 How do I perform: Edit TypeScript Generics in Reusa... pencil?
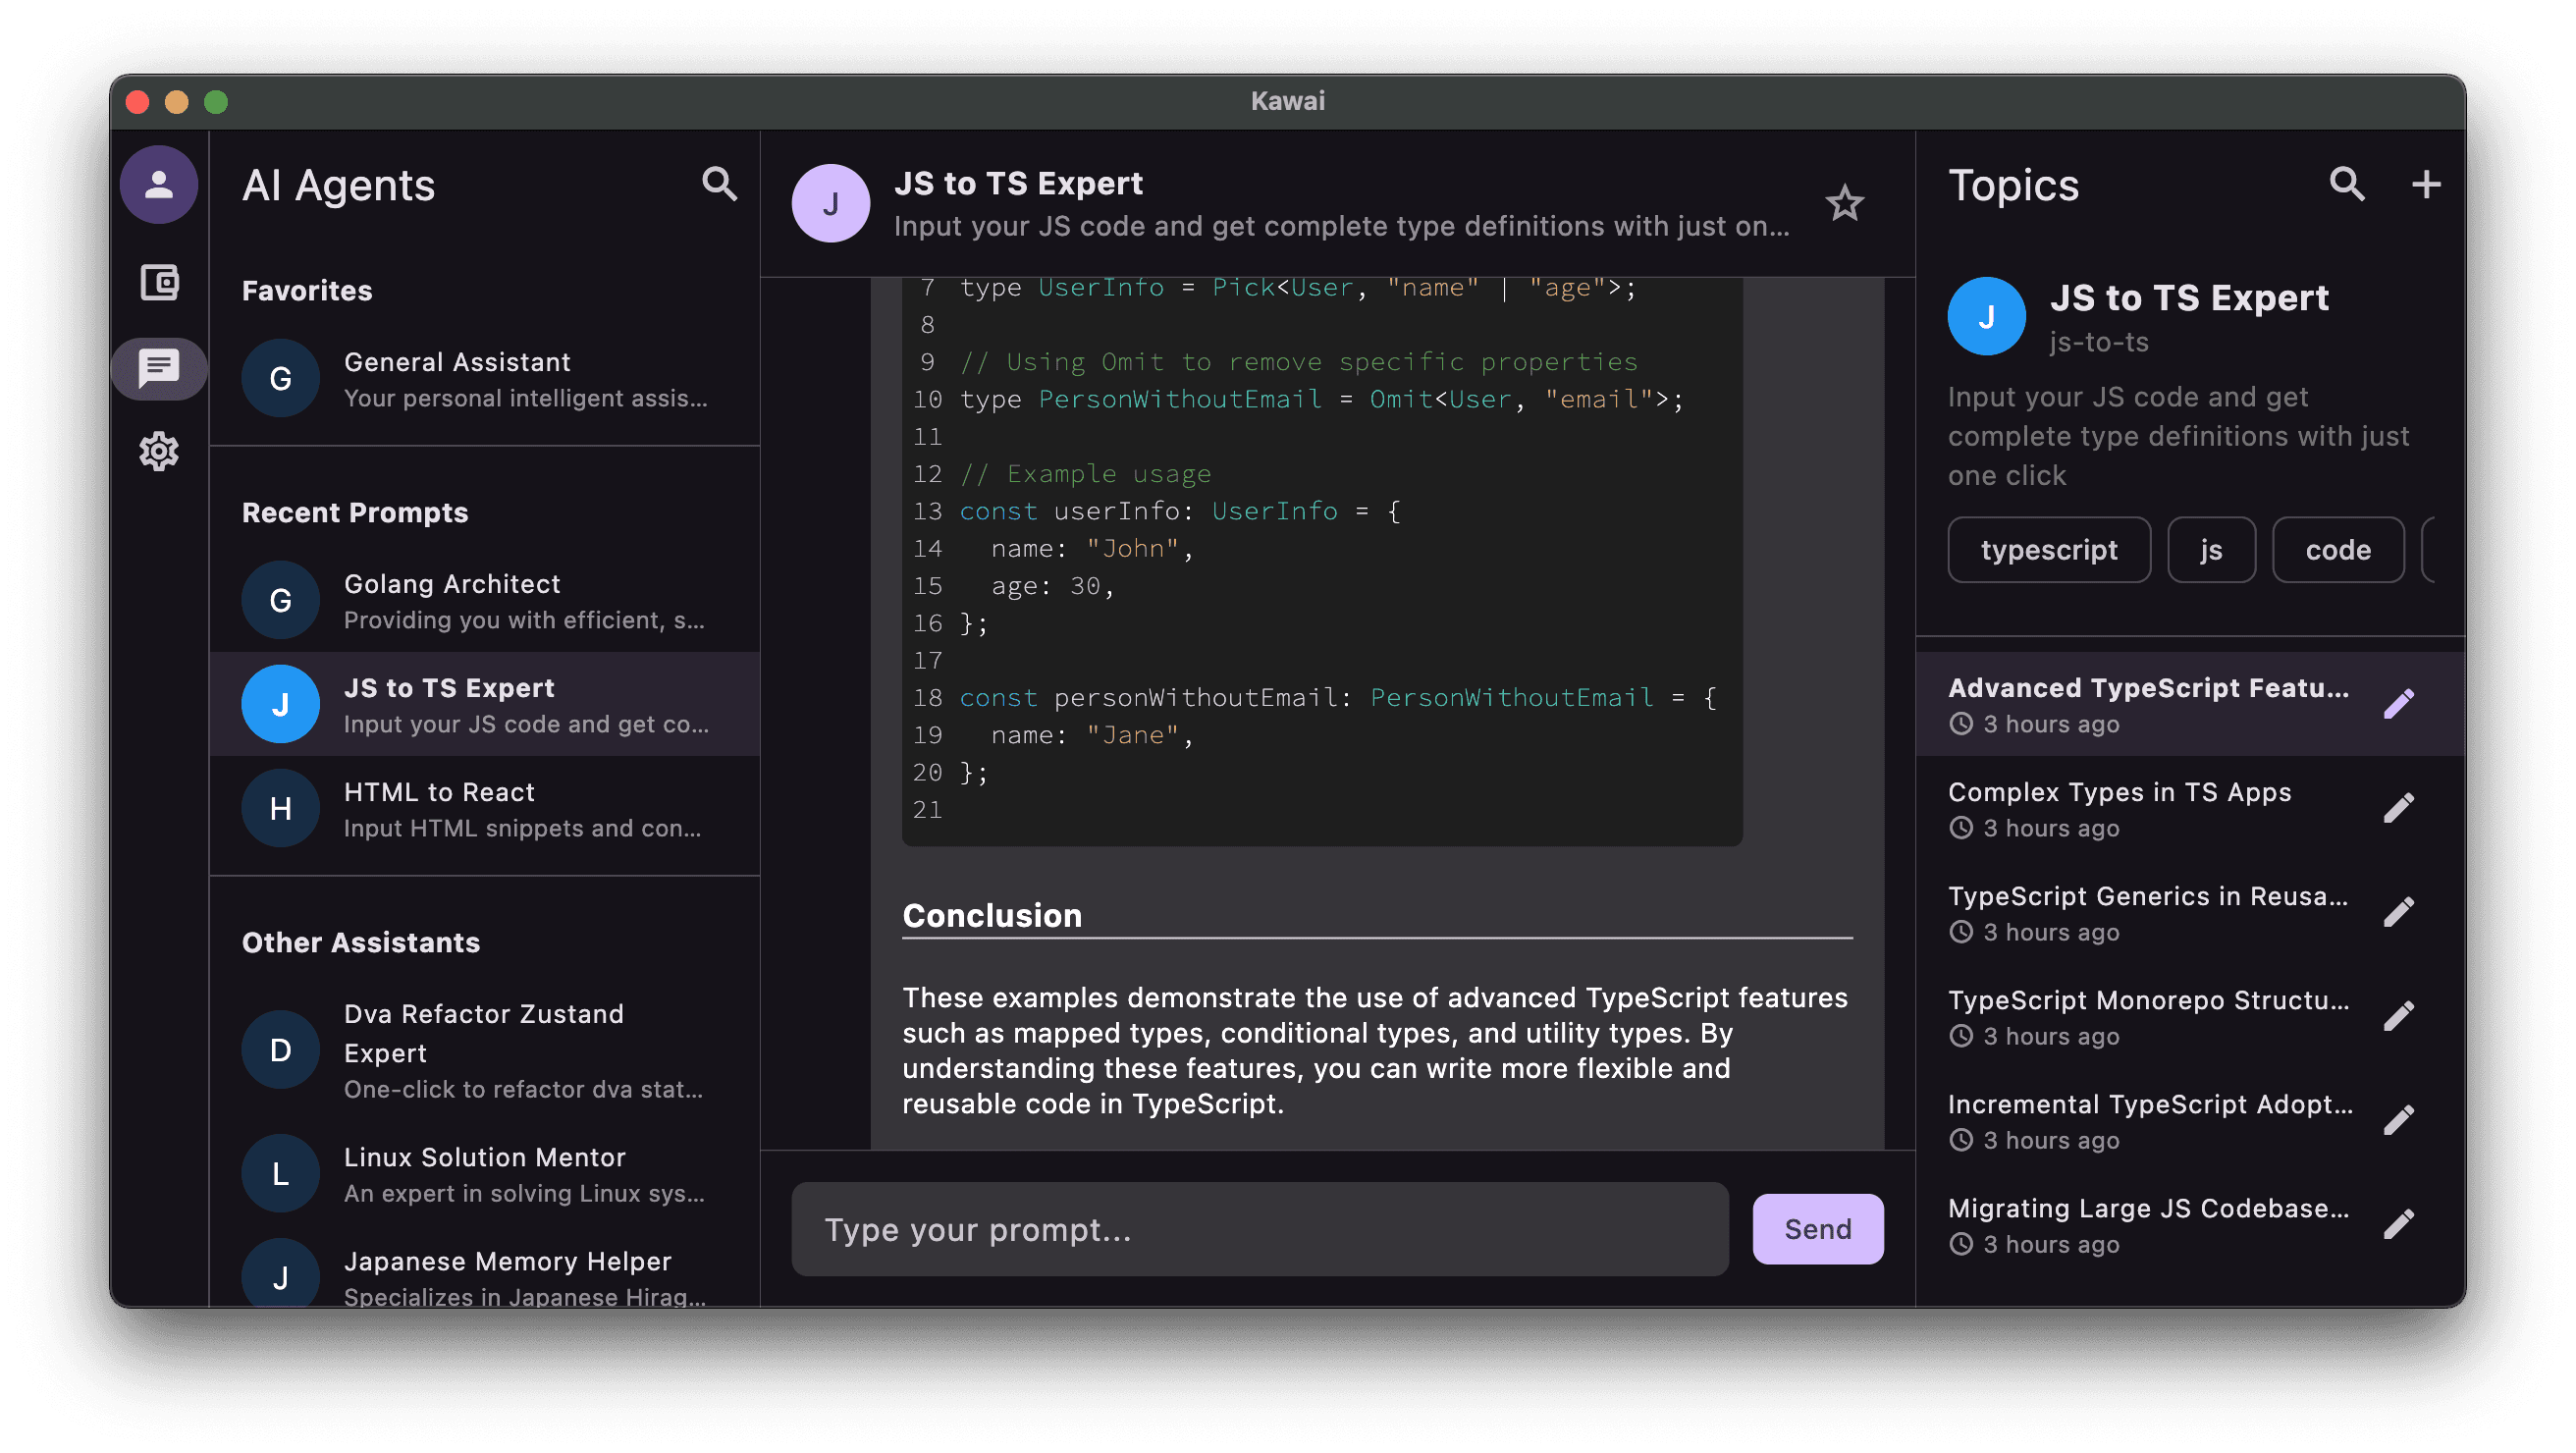2399,912
